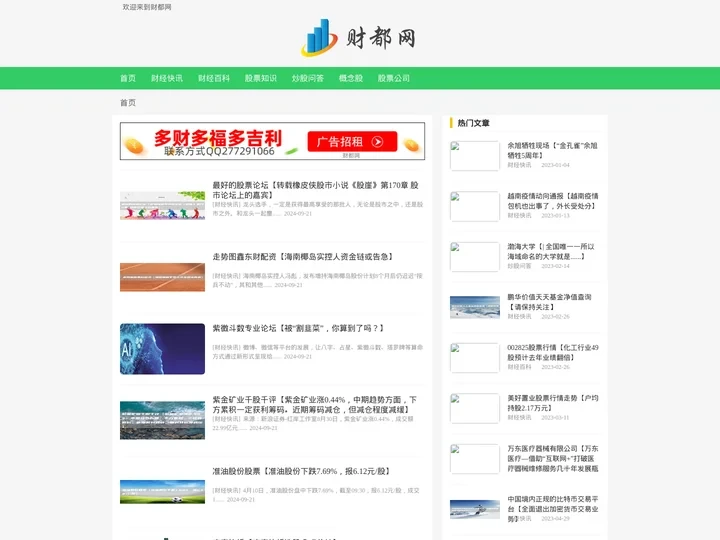The height and width of the screenshot is (540, 720).
Task: Click broken image beside 万东医疗器械 article
Action: pyautogui.click(x=475, y=459)
